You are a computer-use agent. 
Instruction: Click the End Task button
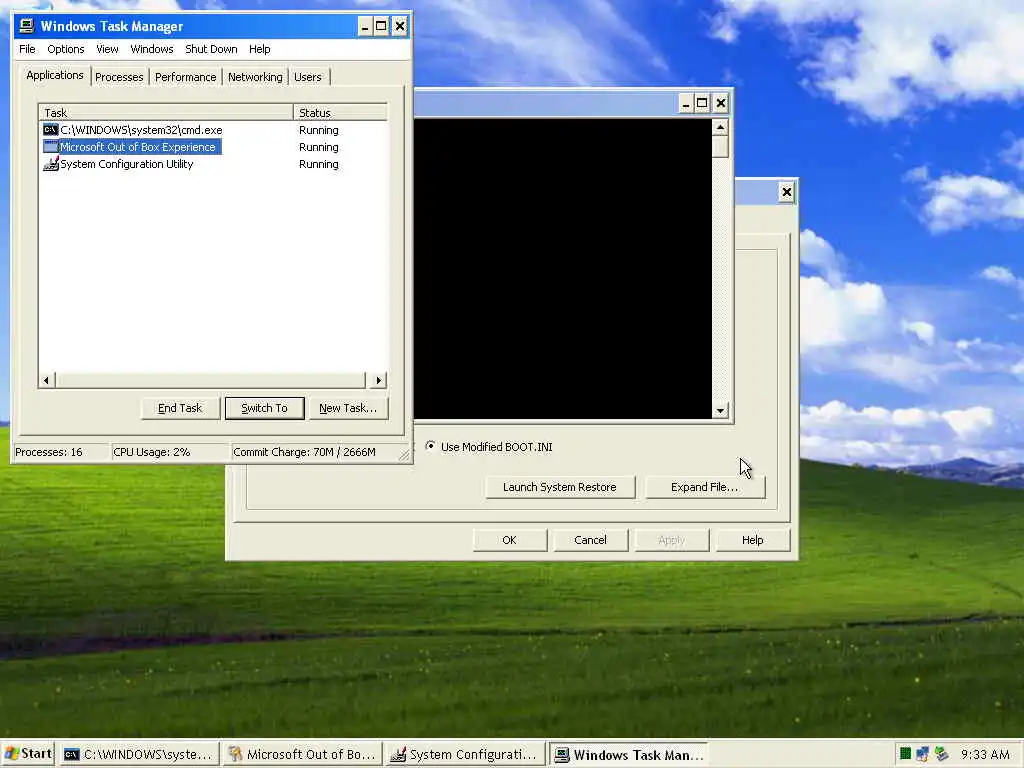(180, 408)
